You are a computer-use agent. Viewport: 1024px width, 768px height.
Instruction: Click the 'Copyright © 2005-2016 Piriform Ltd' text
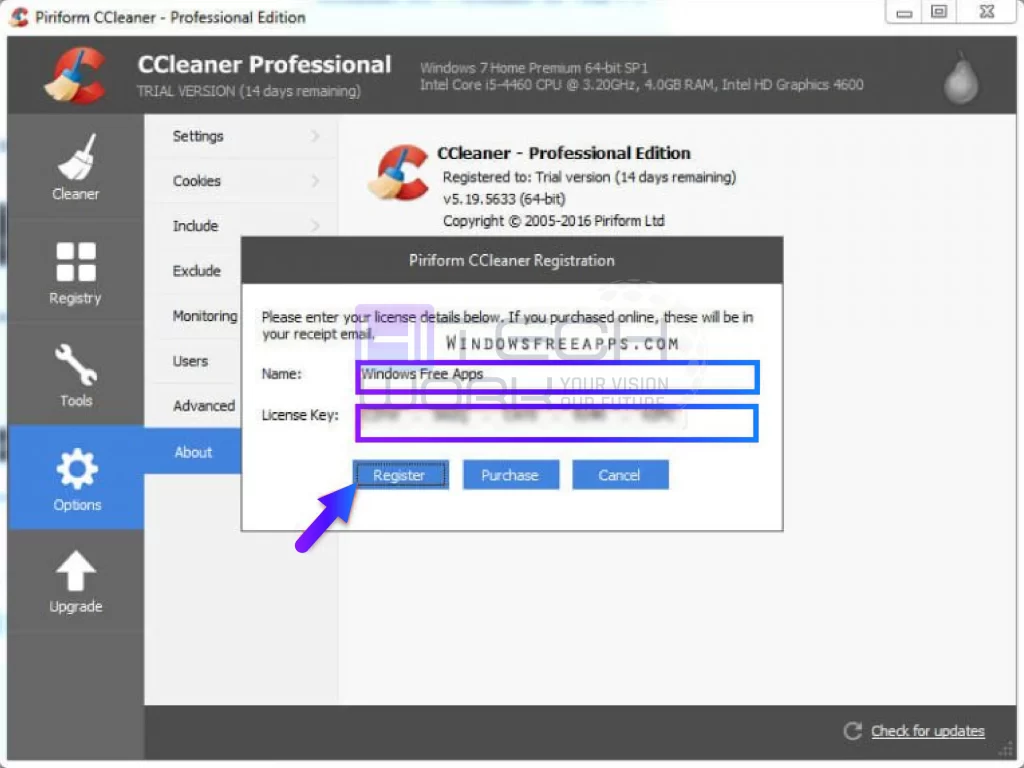coord(553,221)
